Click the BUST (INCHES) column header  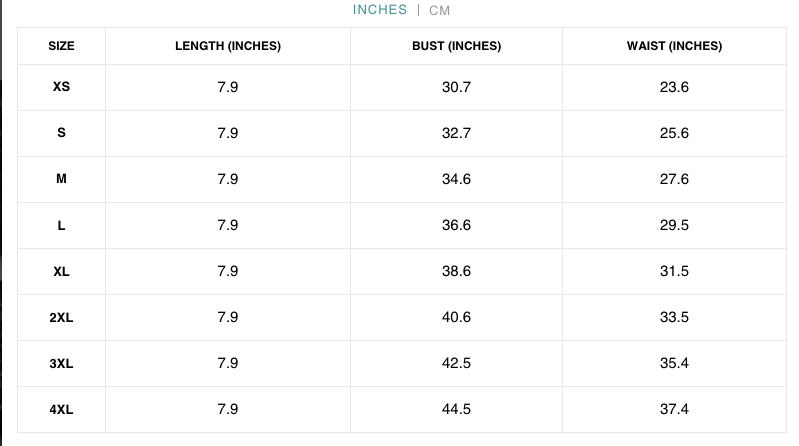(456, 46)
